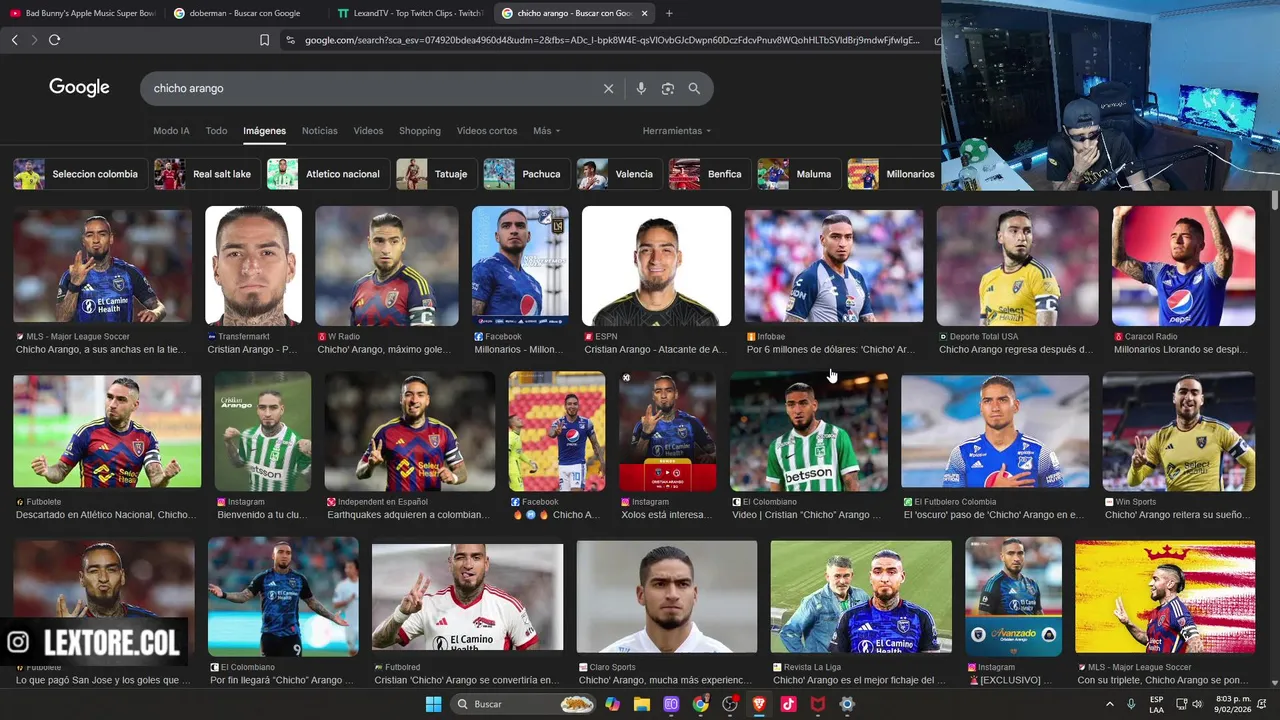The image size is (1280, 720).
Task: Open volume control in system tray
Action: click(x=1197, y=704)
